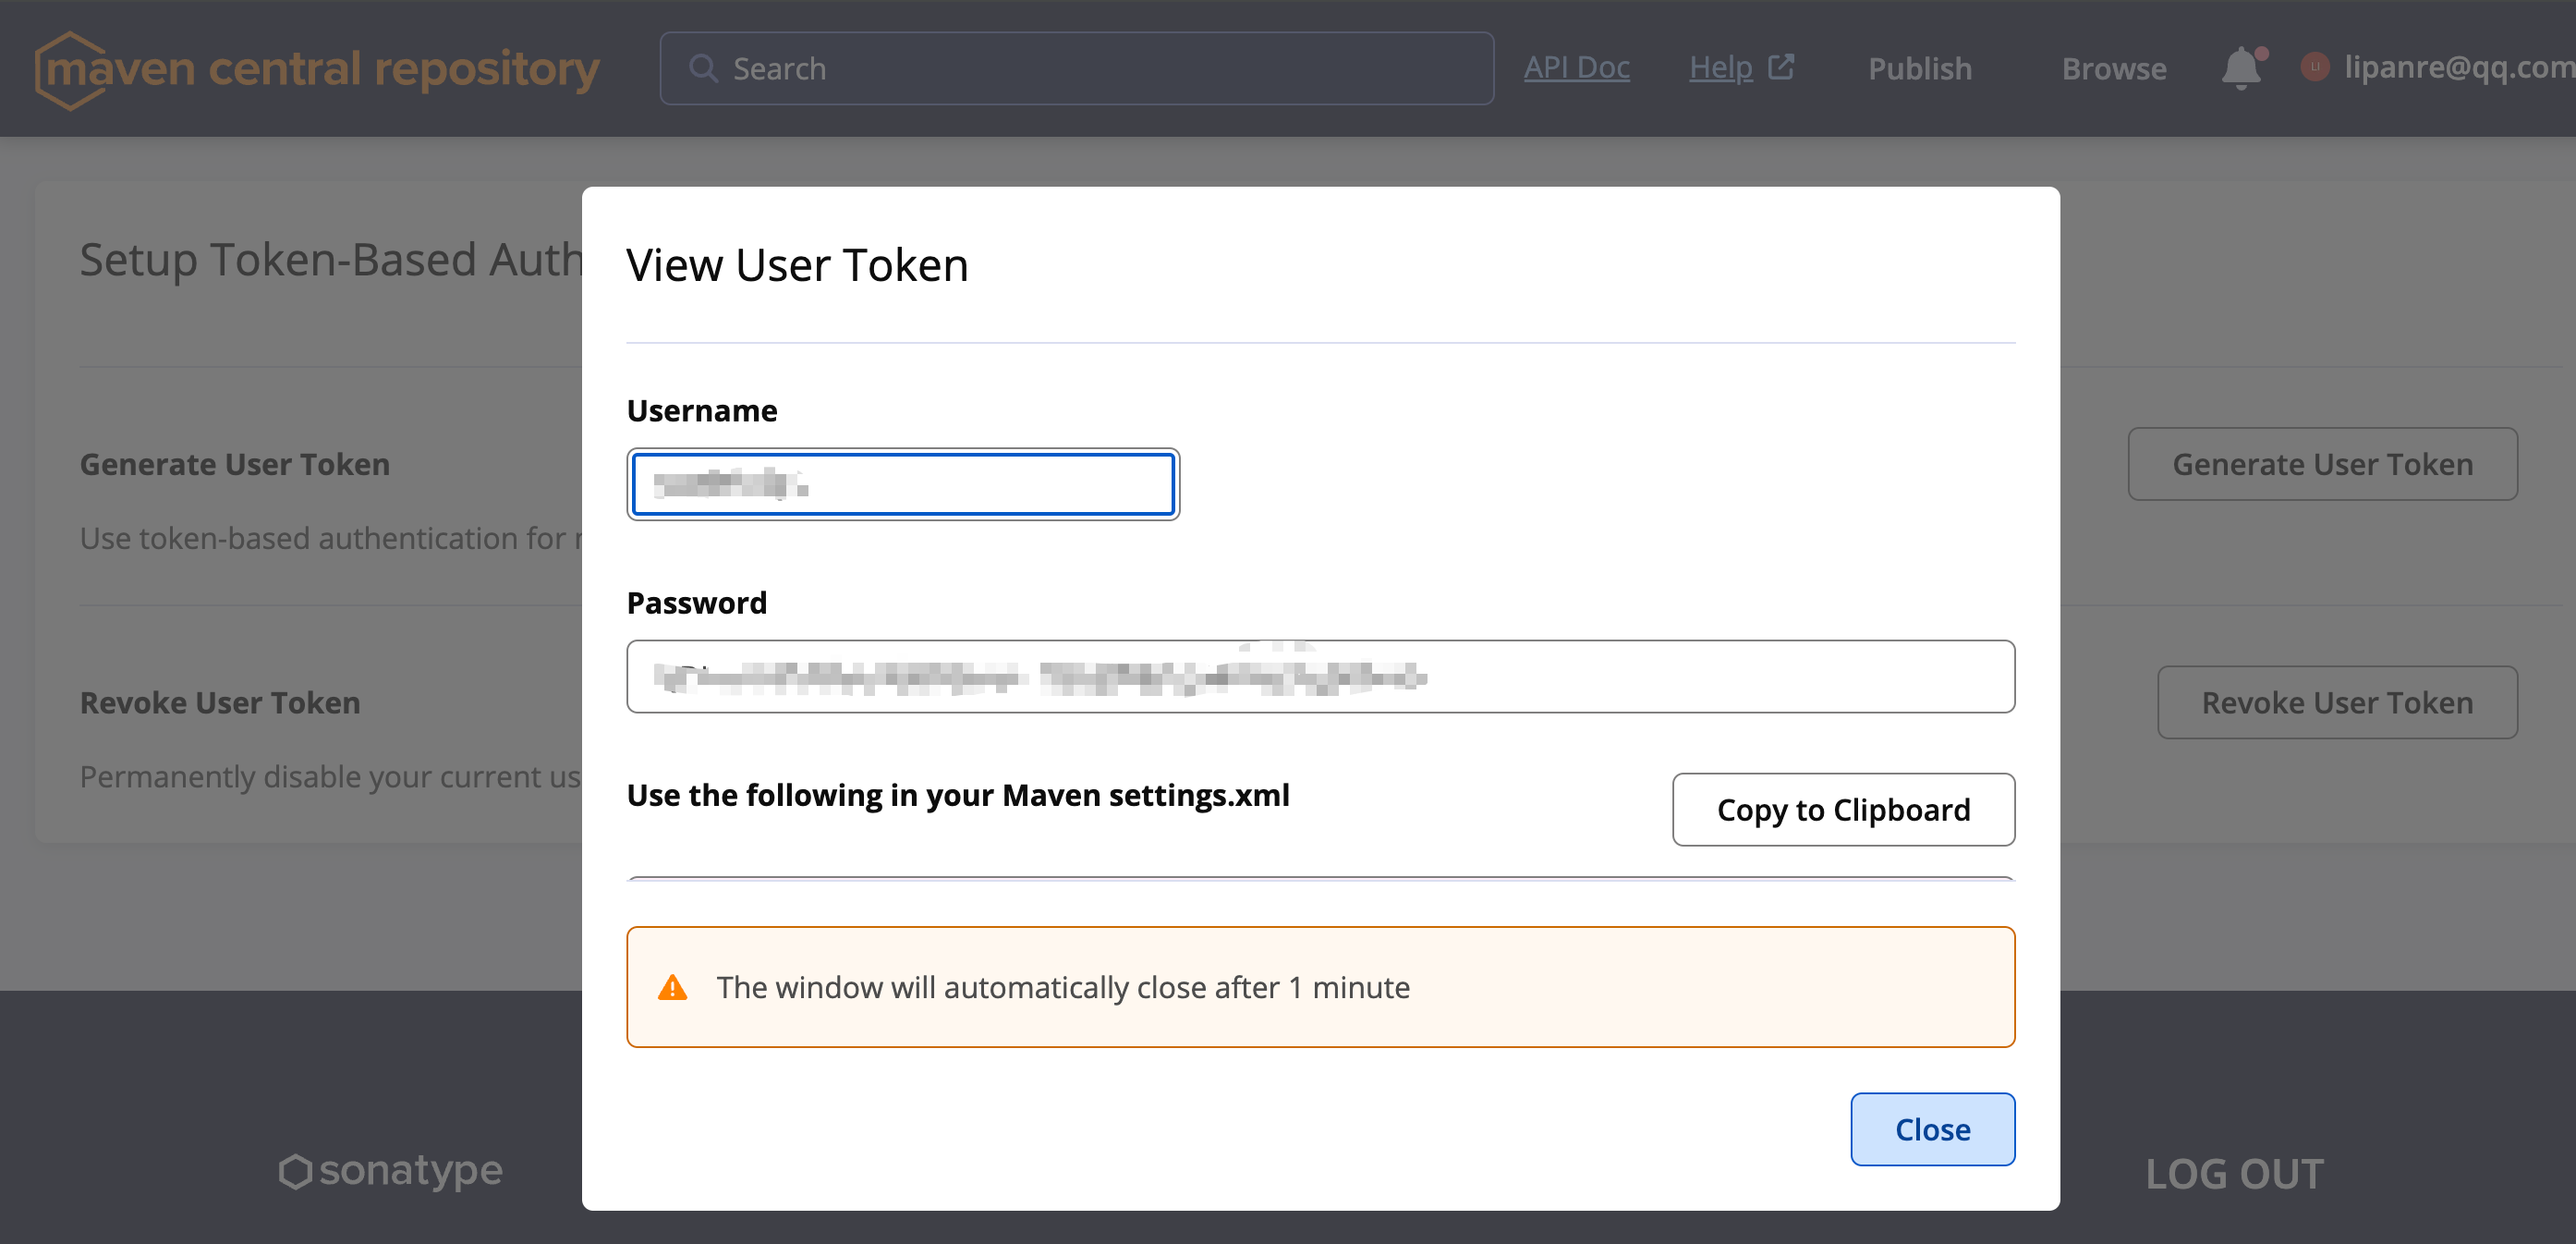This screenshot has height=1244, width=2576.
Task: Click LOG OUT in the footer
Action: point(2234,1174)
